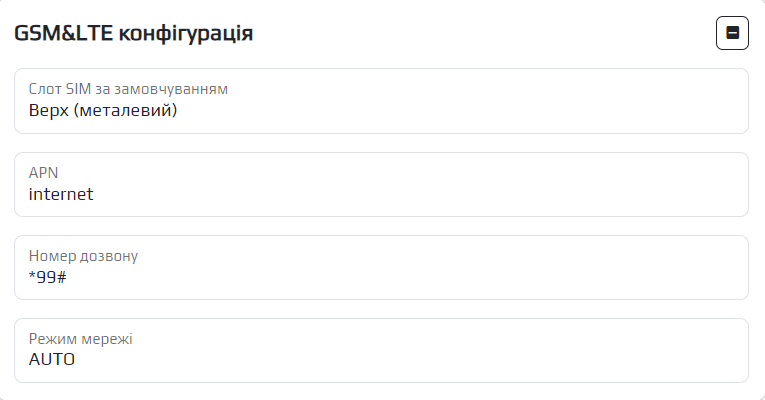Click the empty right side of the Номер дозвону field
The width and height of the screenshot is (765, 400).
pyautogui.click(x=600, y=268)
